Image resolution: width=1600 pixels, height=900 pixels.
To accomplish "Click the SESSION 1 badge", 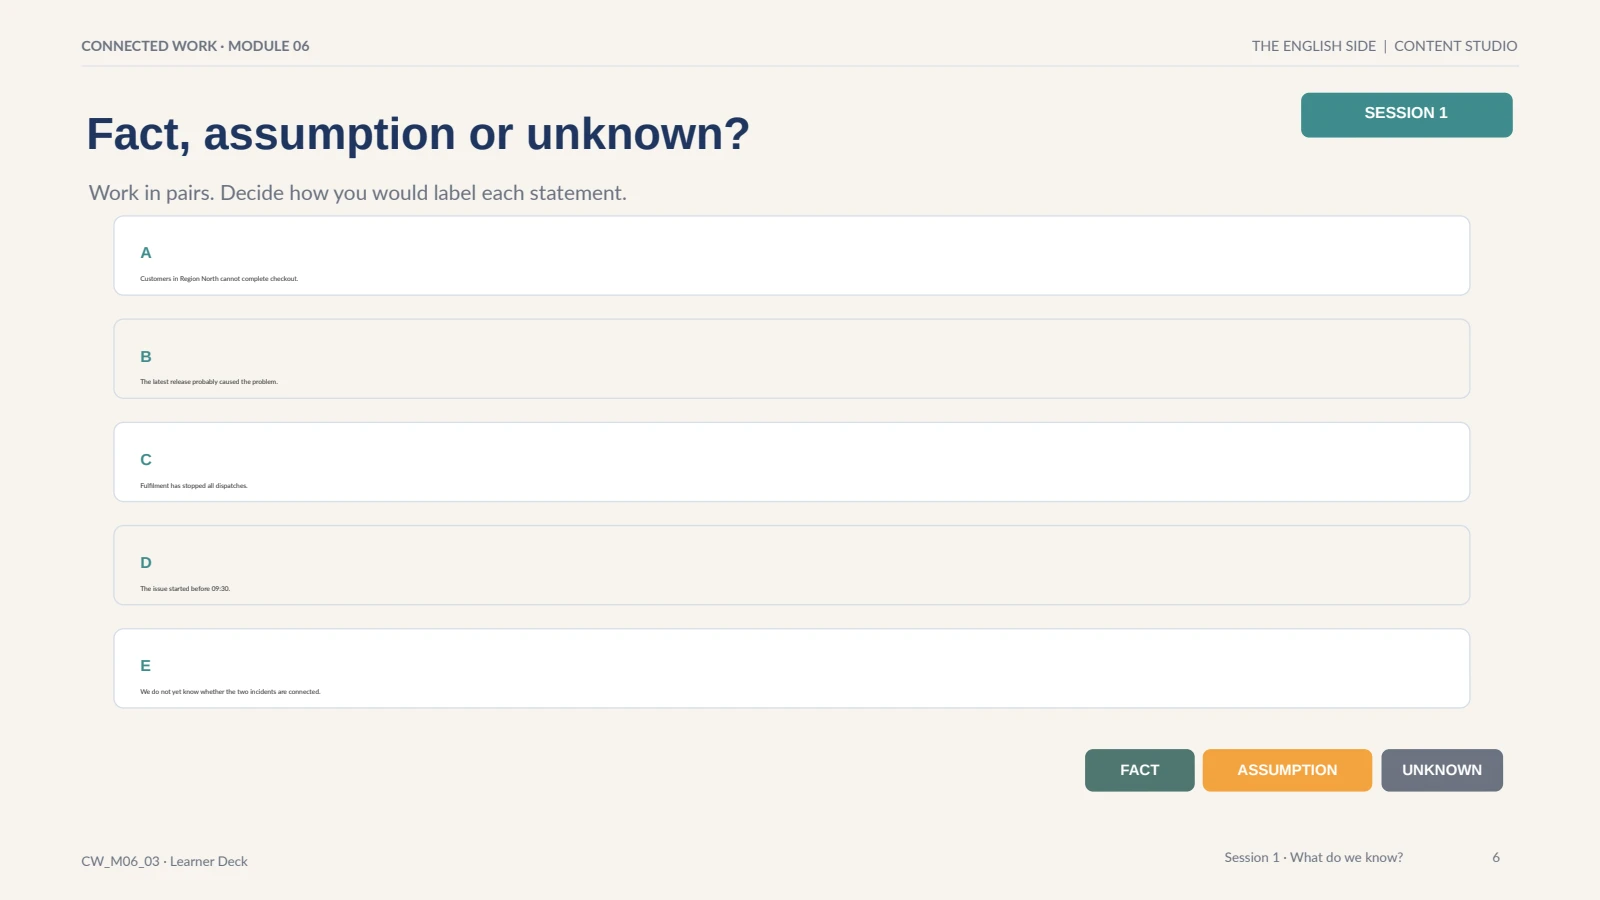I will pyautogui.click(x=1406, y=114).
